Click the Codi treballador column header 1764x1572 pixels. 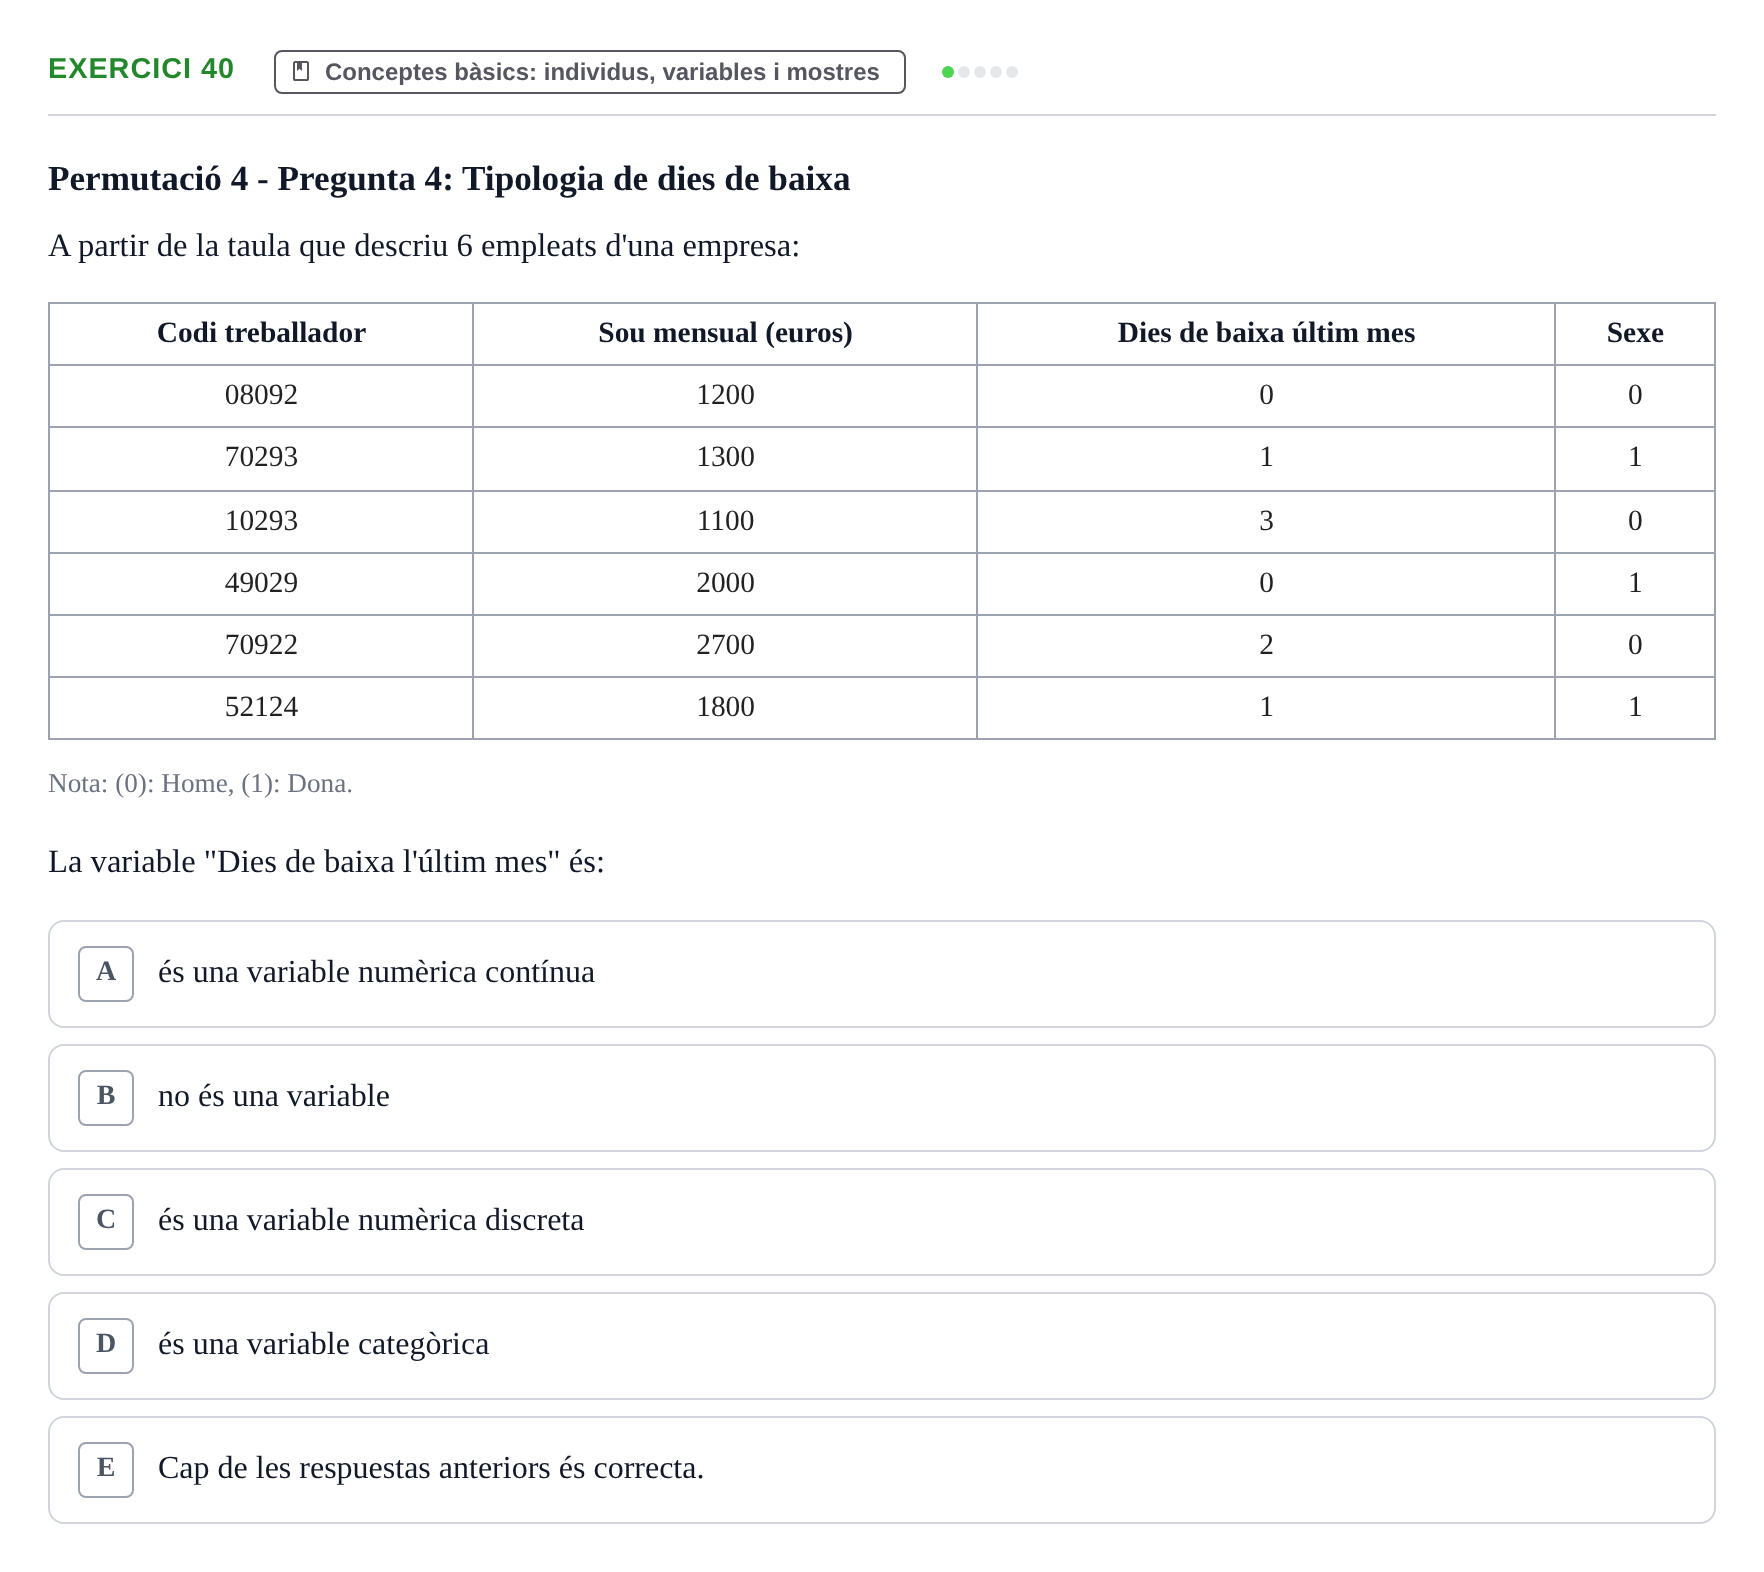click(x=261, y=334)
